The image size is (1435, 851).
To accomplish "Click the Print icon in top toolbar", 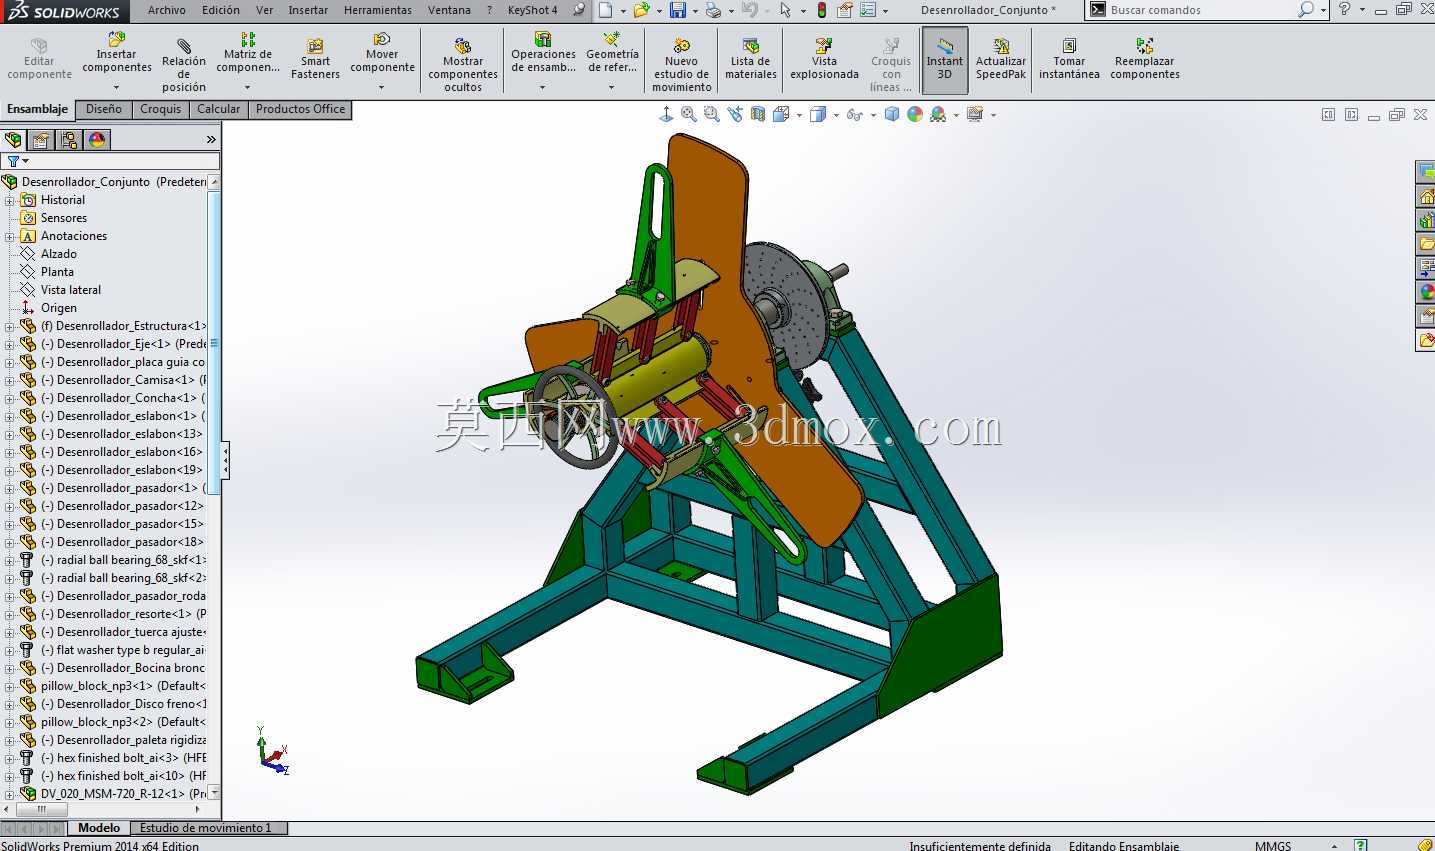I will tap(713, 10).
